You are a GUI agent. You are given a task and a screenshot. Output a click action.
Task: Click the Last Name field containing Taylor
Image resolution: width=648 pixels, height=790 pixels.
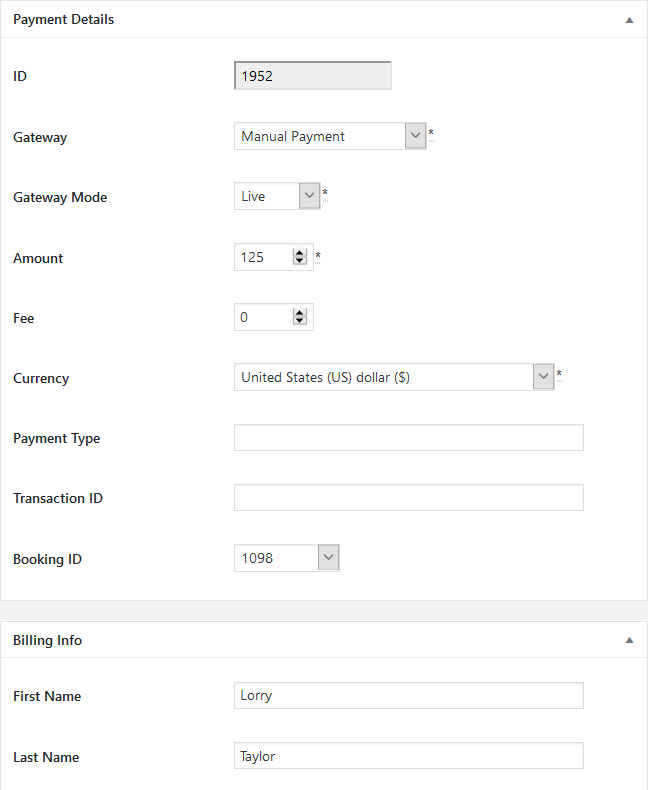click(409, 755)
